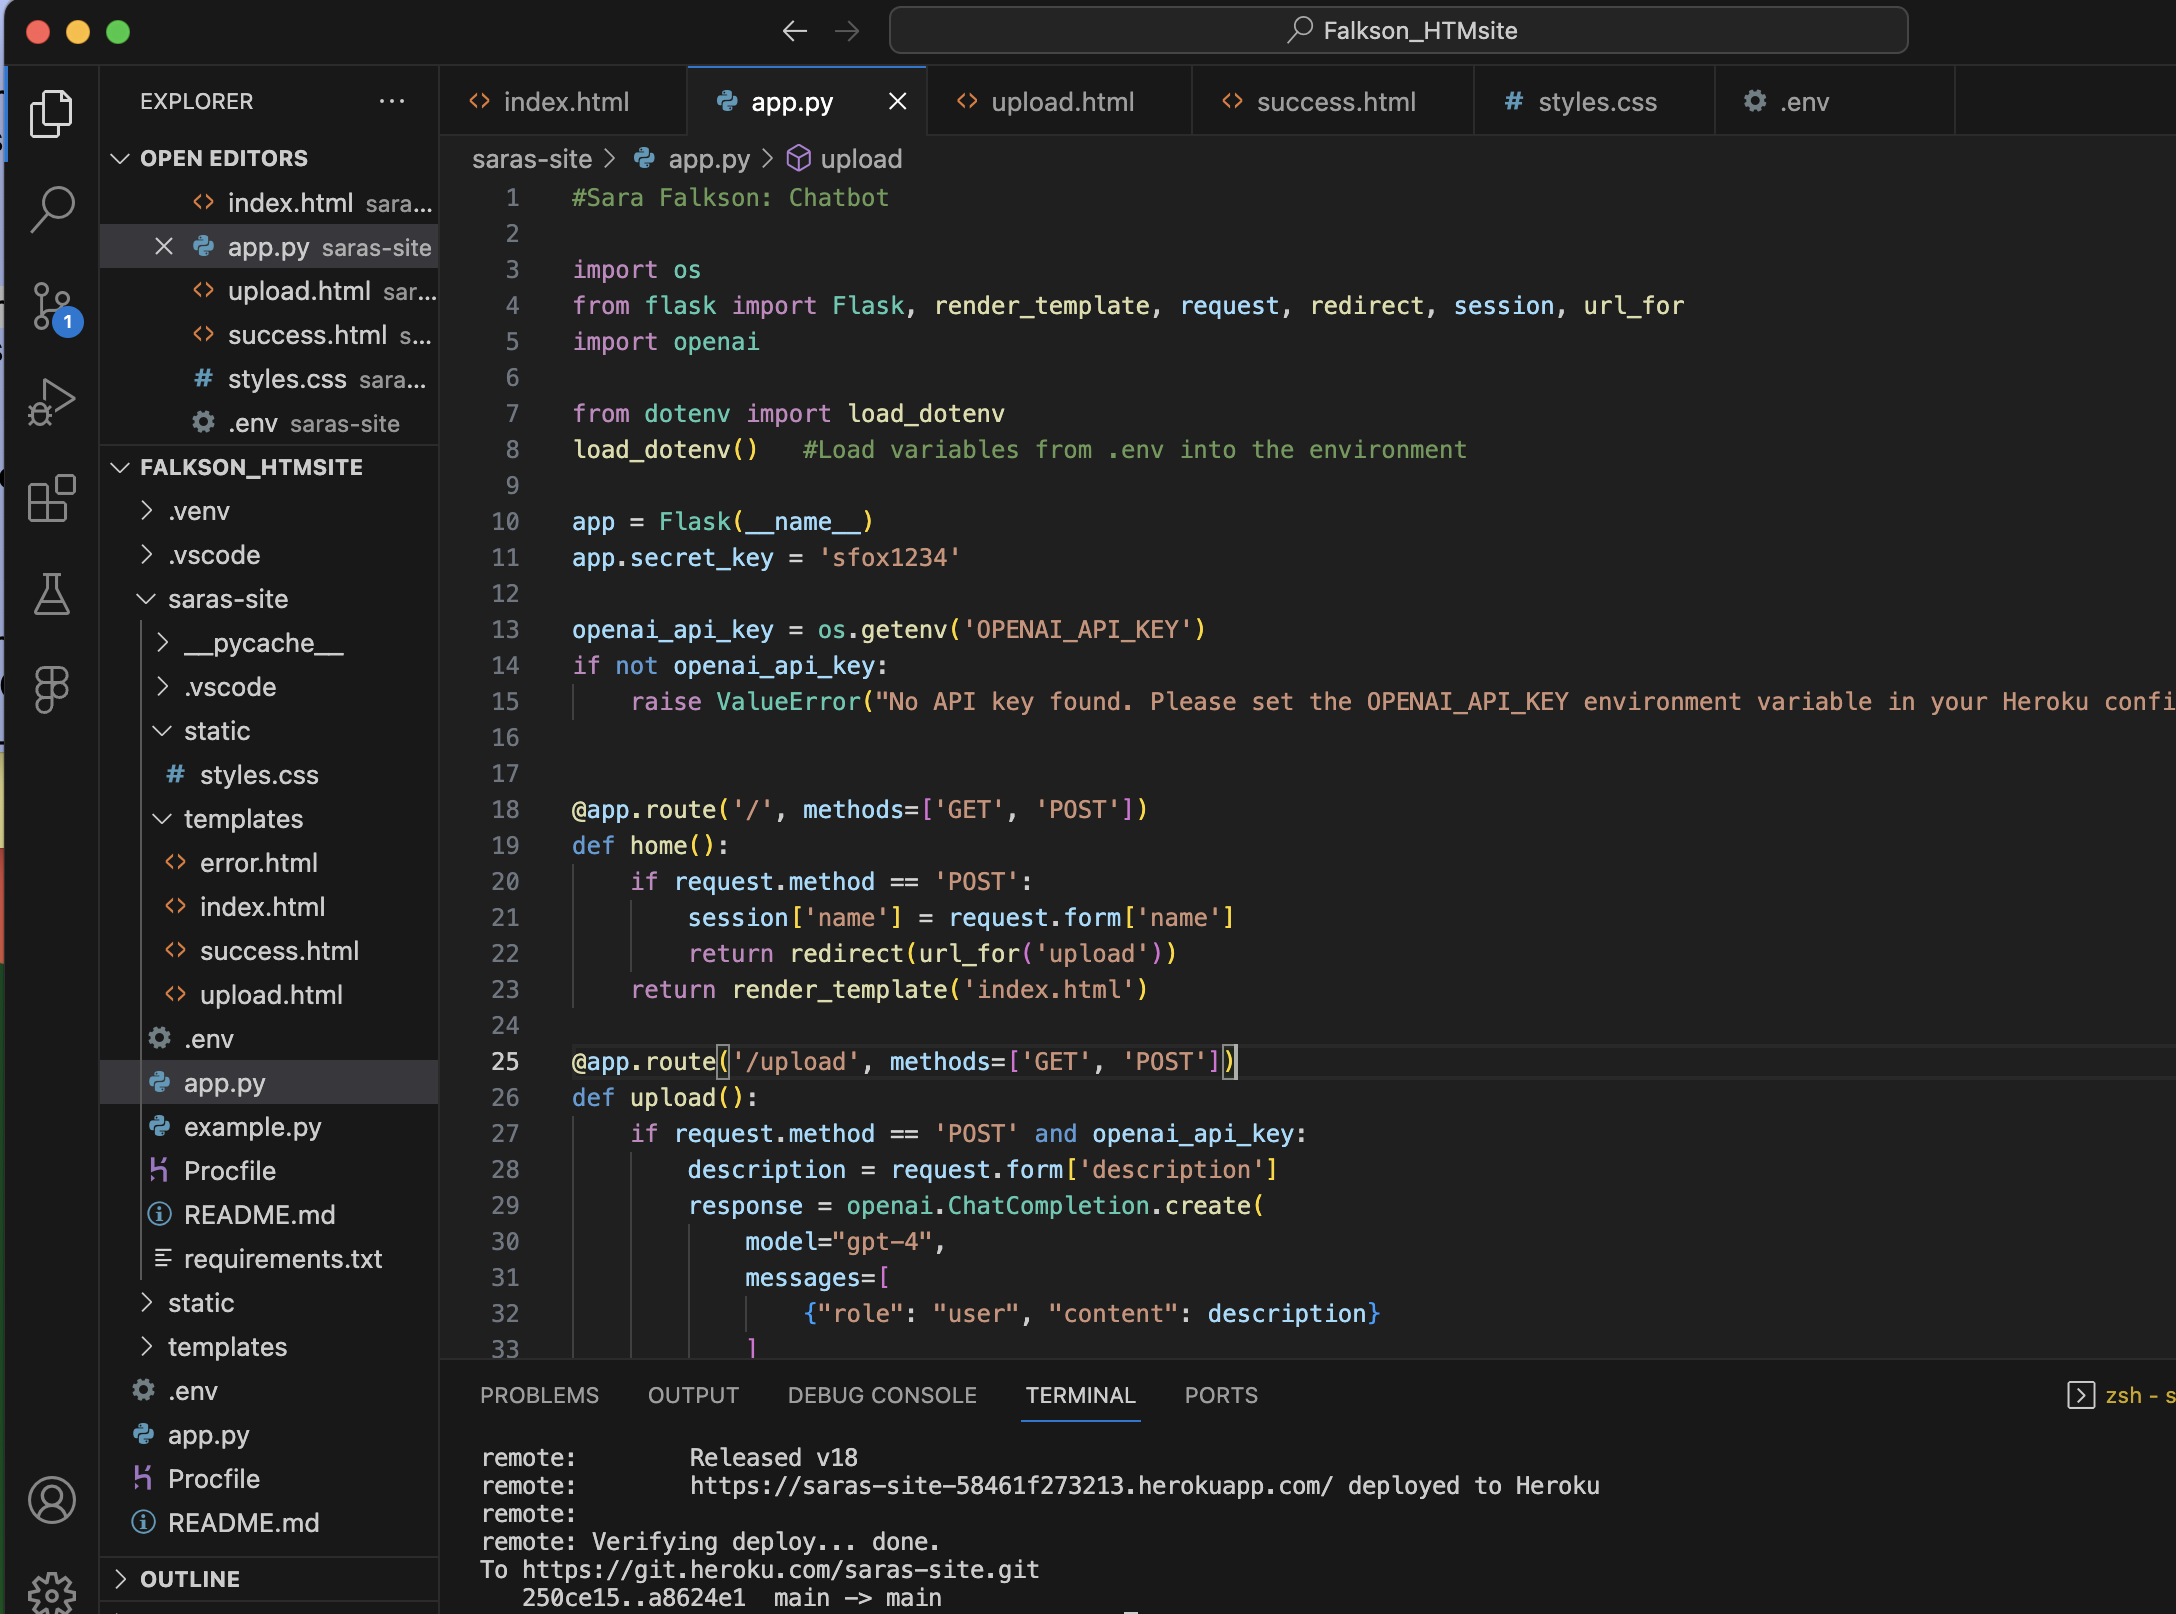This screenshot has height=1614, width=2176.
Task: Click line number 25 in the gutter
Action: (505, 1061)
